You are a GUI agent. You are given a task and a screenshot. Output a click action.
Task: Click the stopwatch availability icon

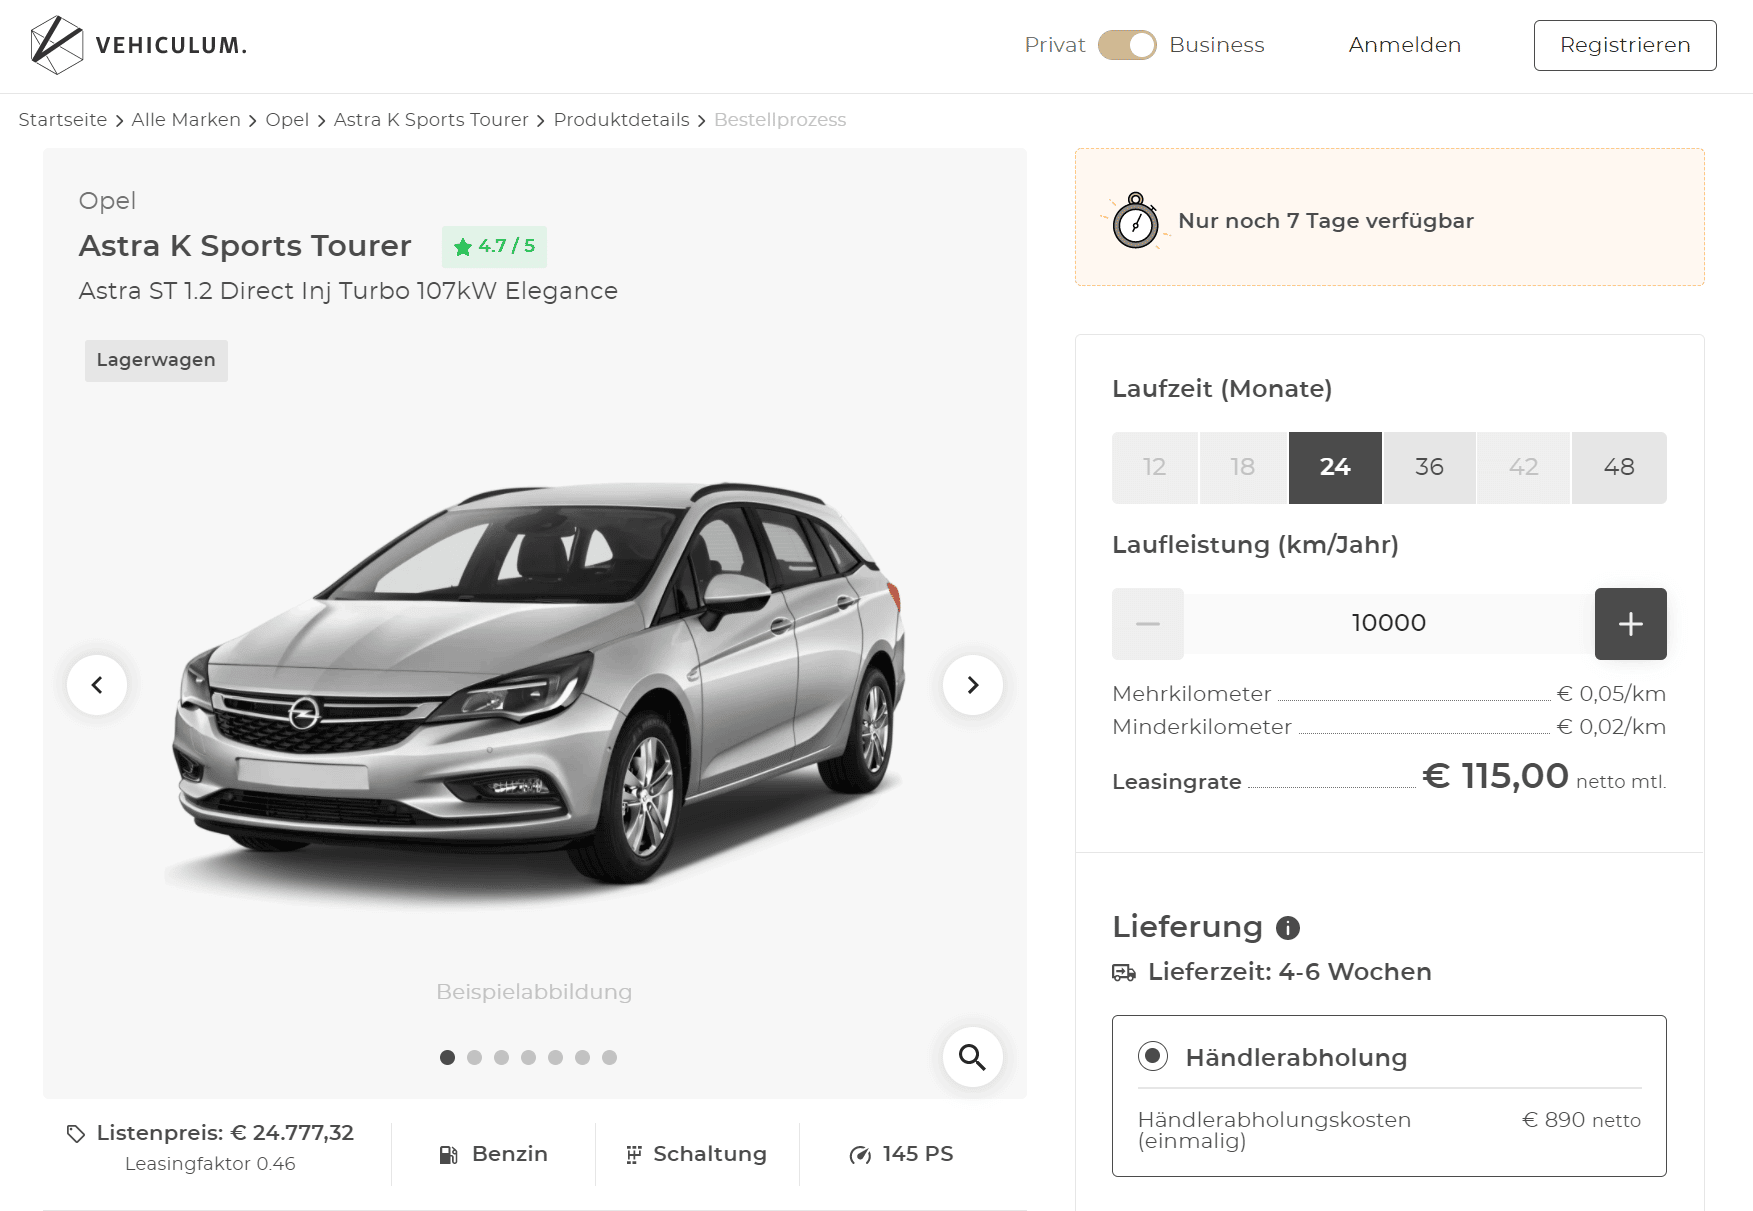tap(1135, 220)
